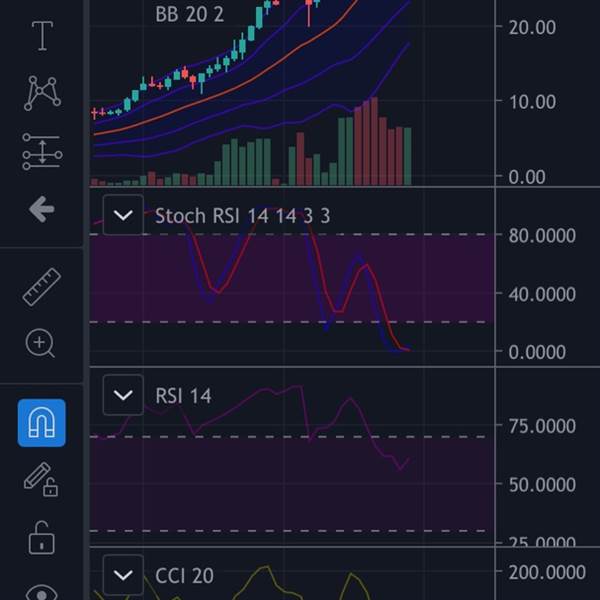The width and height of the screenshot is (600, 600).
Task: Click the Stoch RSI 14 14 3 3 label
Action: tap(243, 216)
